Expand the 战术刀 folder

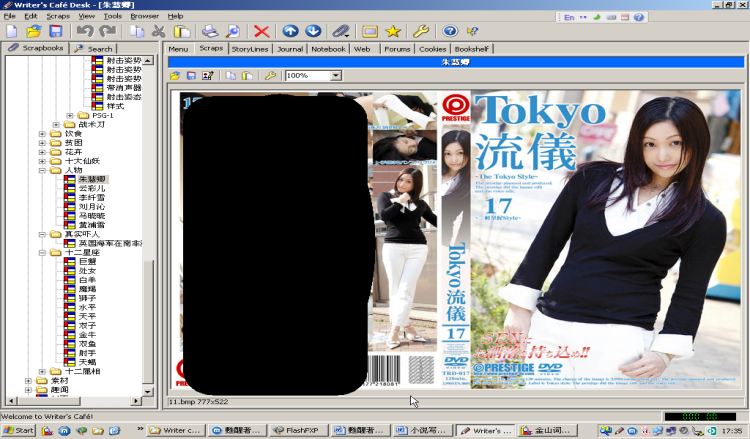[x=56, y=124]
